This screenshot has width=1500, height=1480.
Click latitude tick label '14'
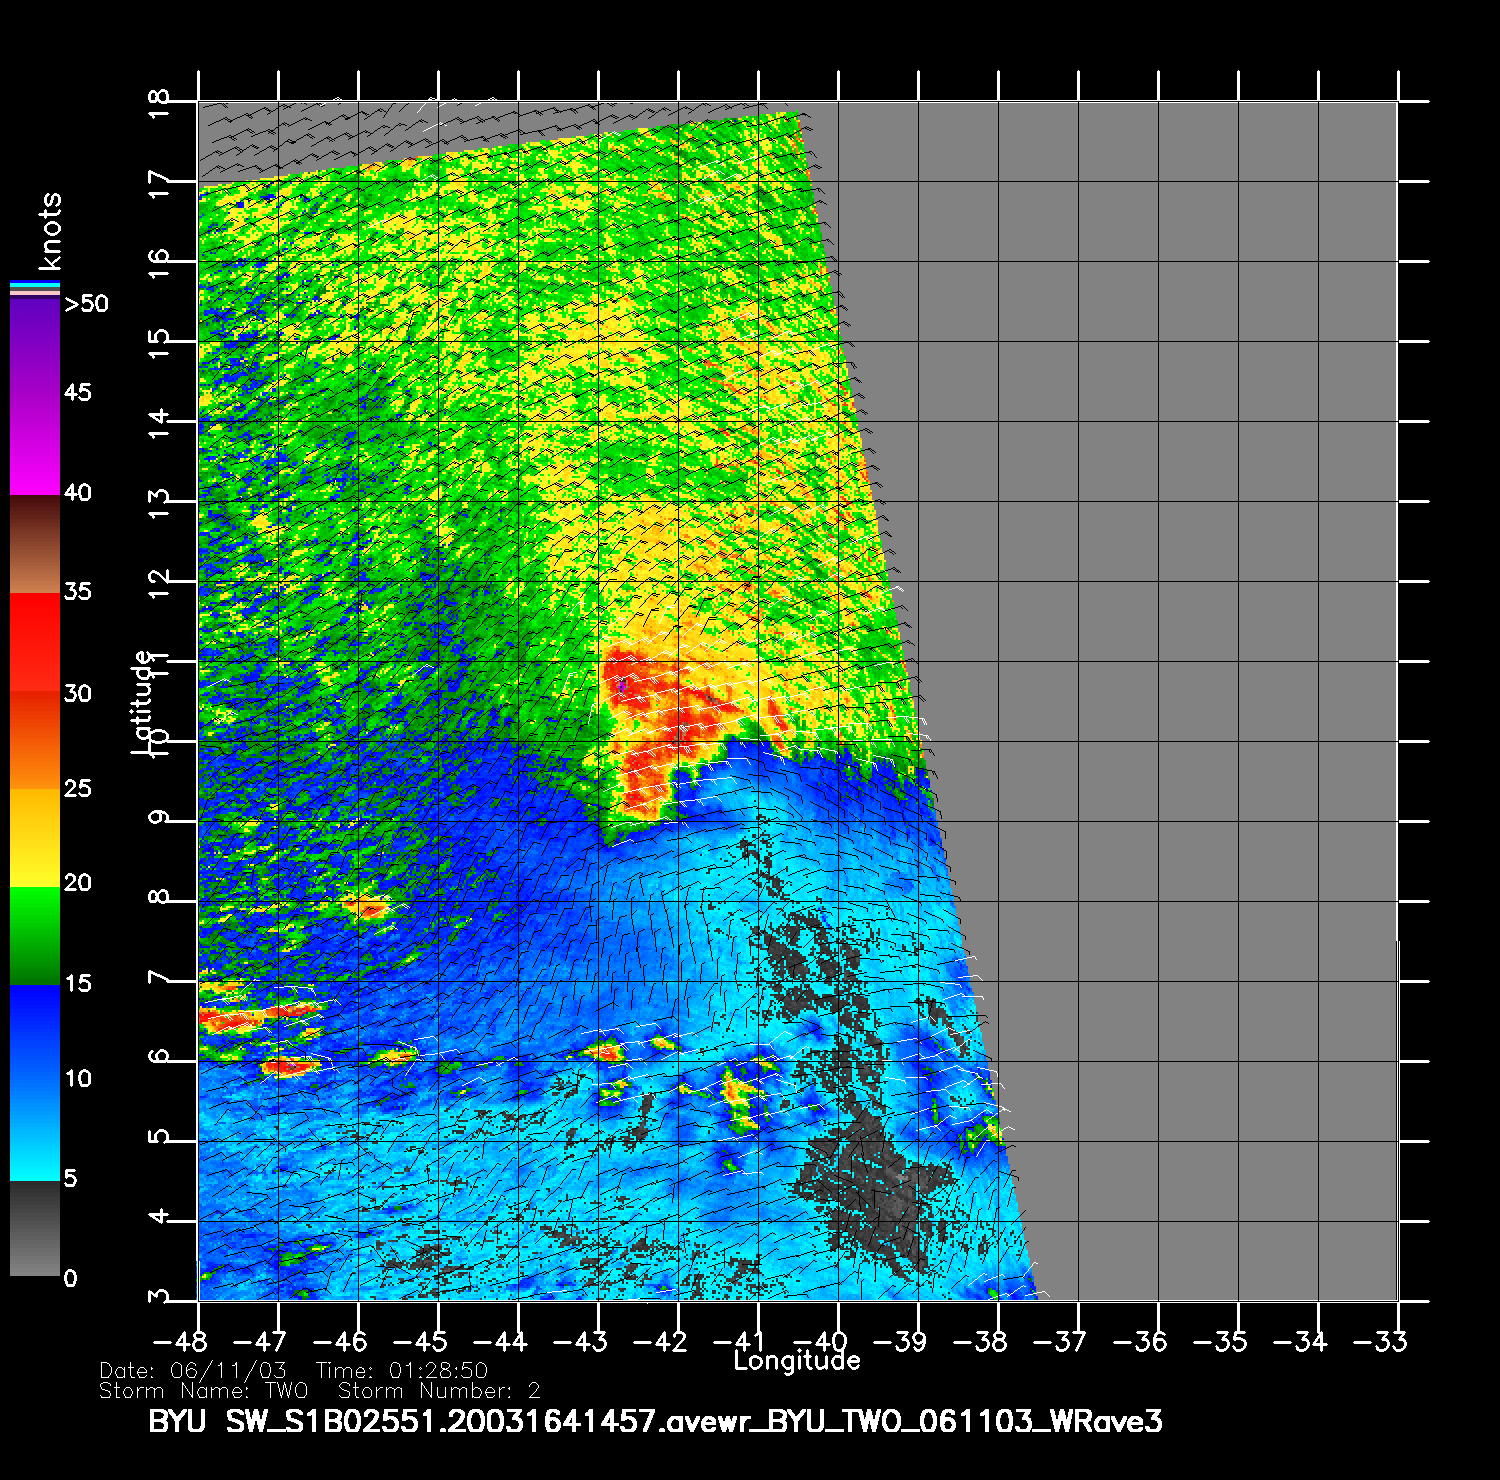click(x=159, y=423)
